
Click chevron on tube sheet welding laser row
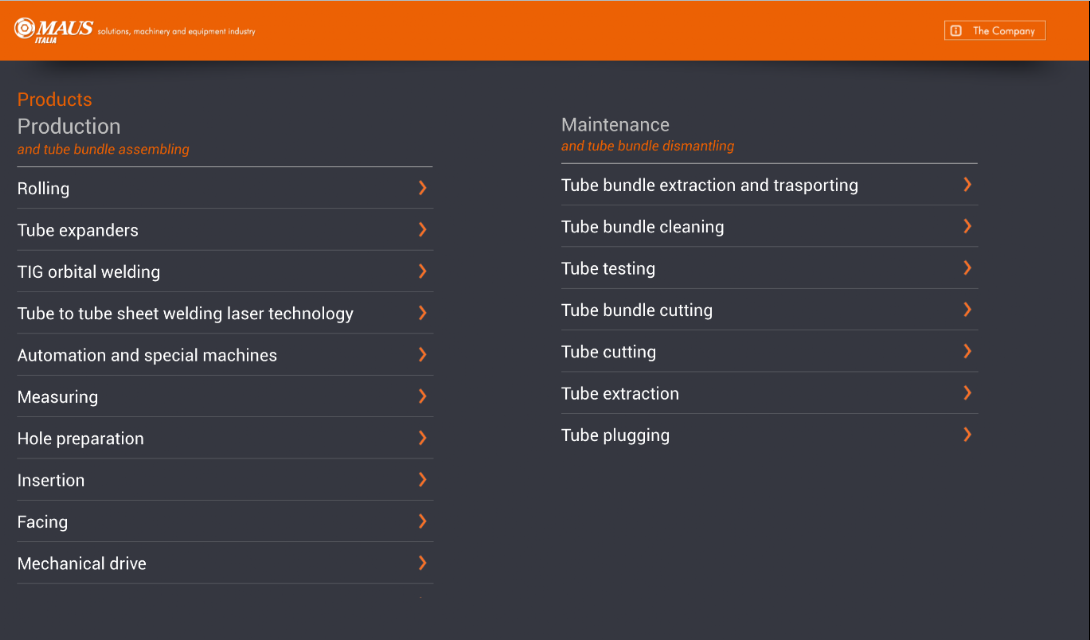[423, 313]
